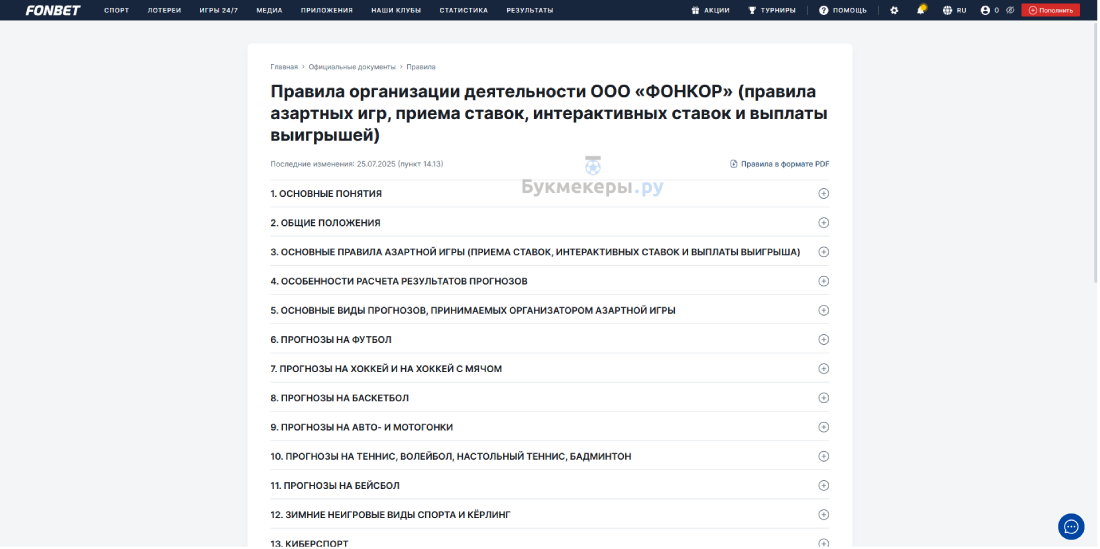
Task: Click heading 1. ОСНОВНЫЕ ПОНЯТИЯ
Action: pyautogui.click(x=326, y=194)
